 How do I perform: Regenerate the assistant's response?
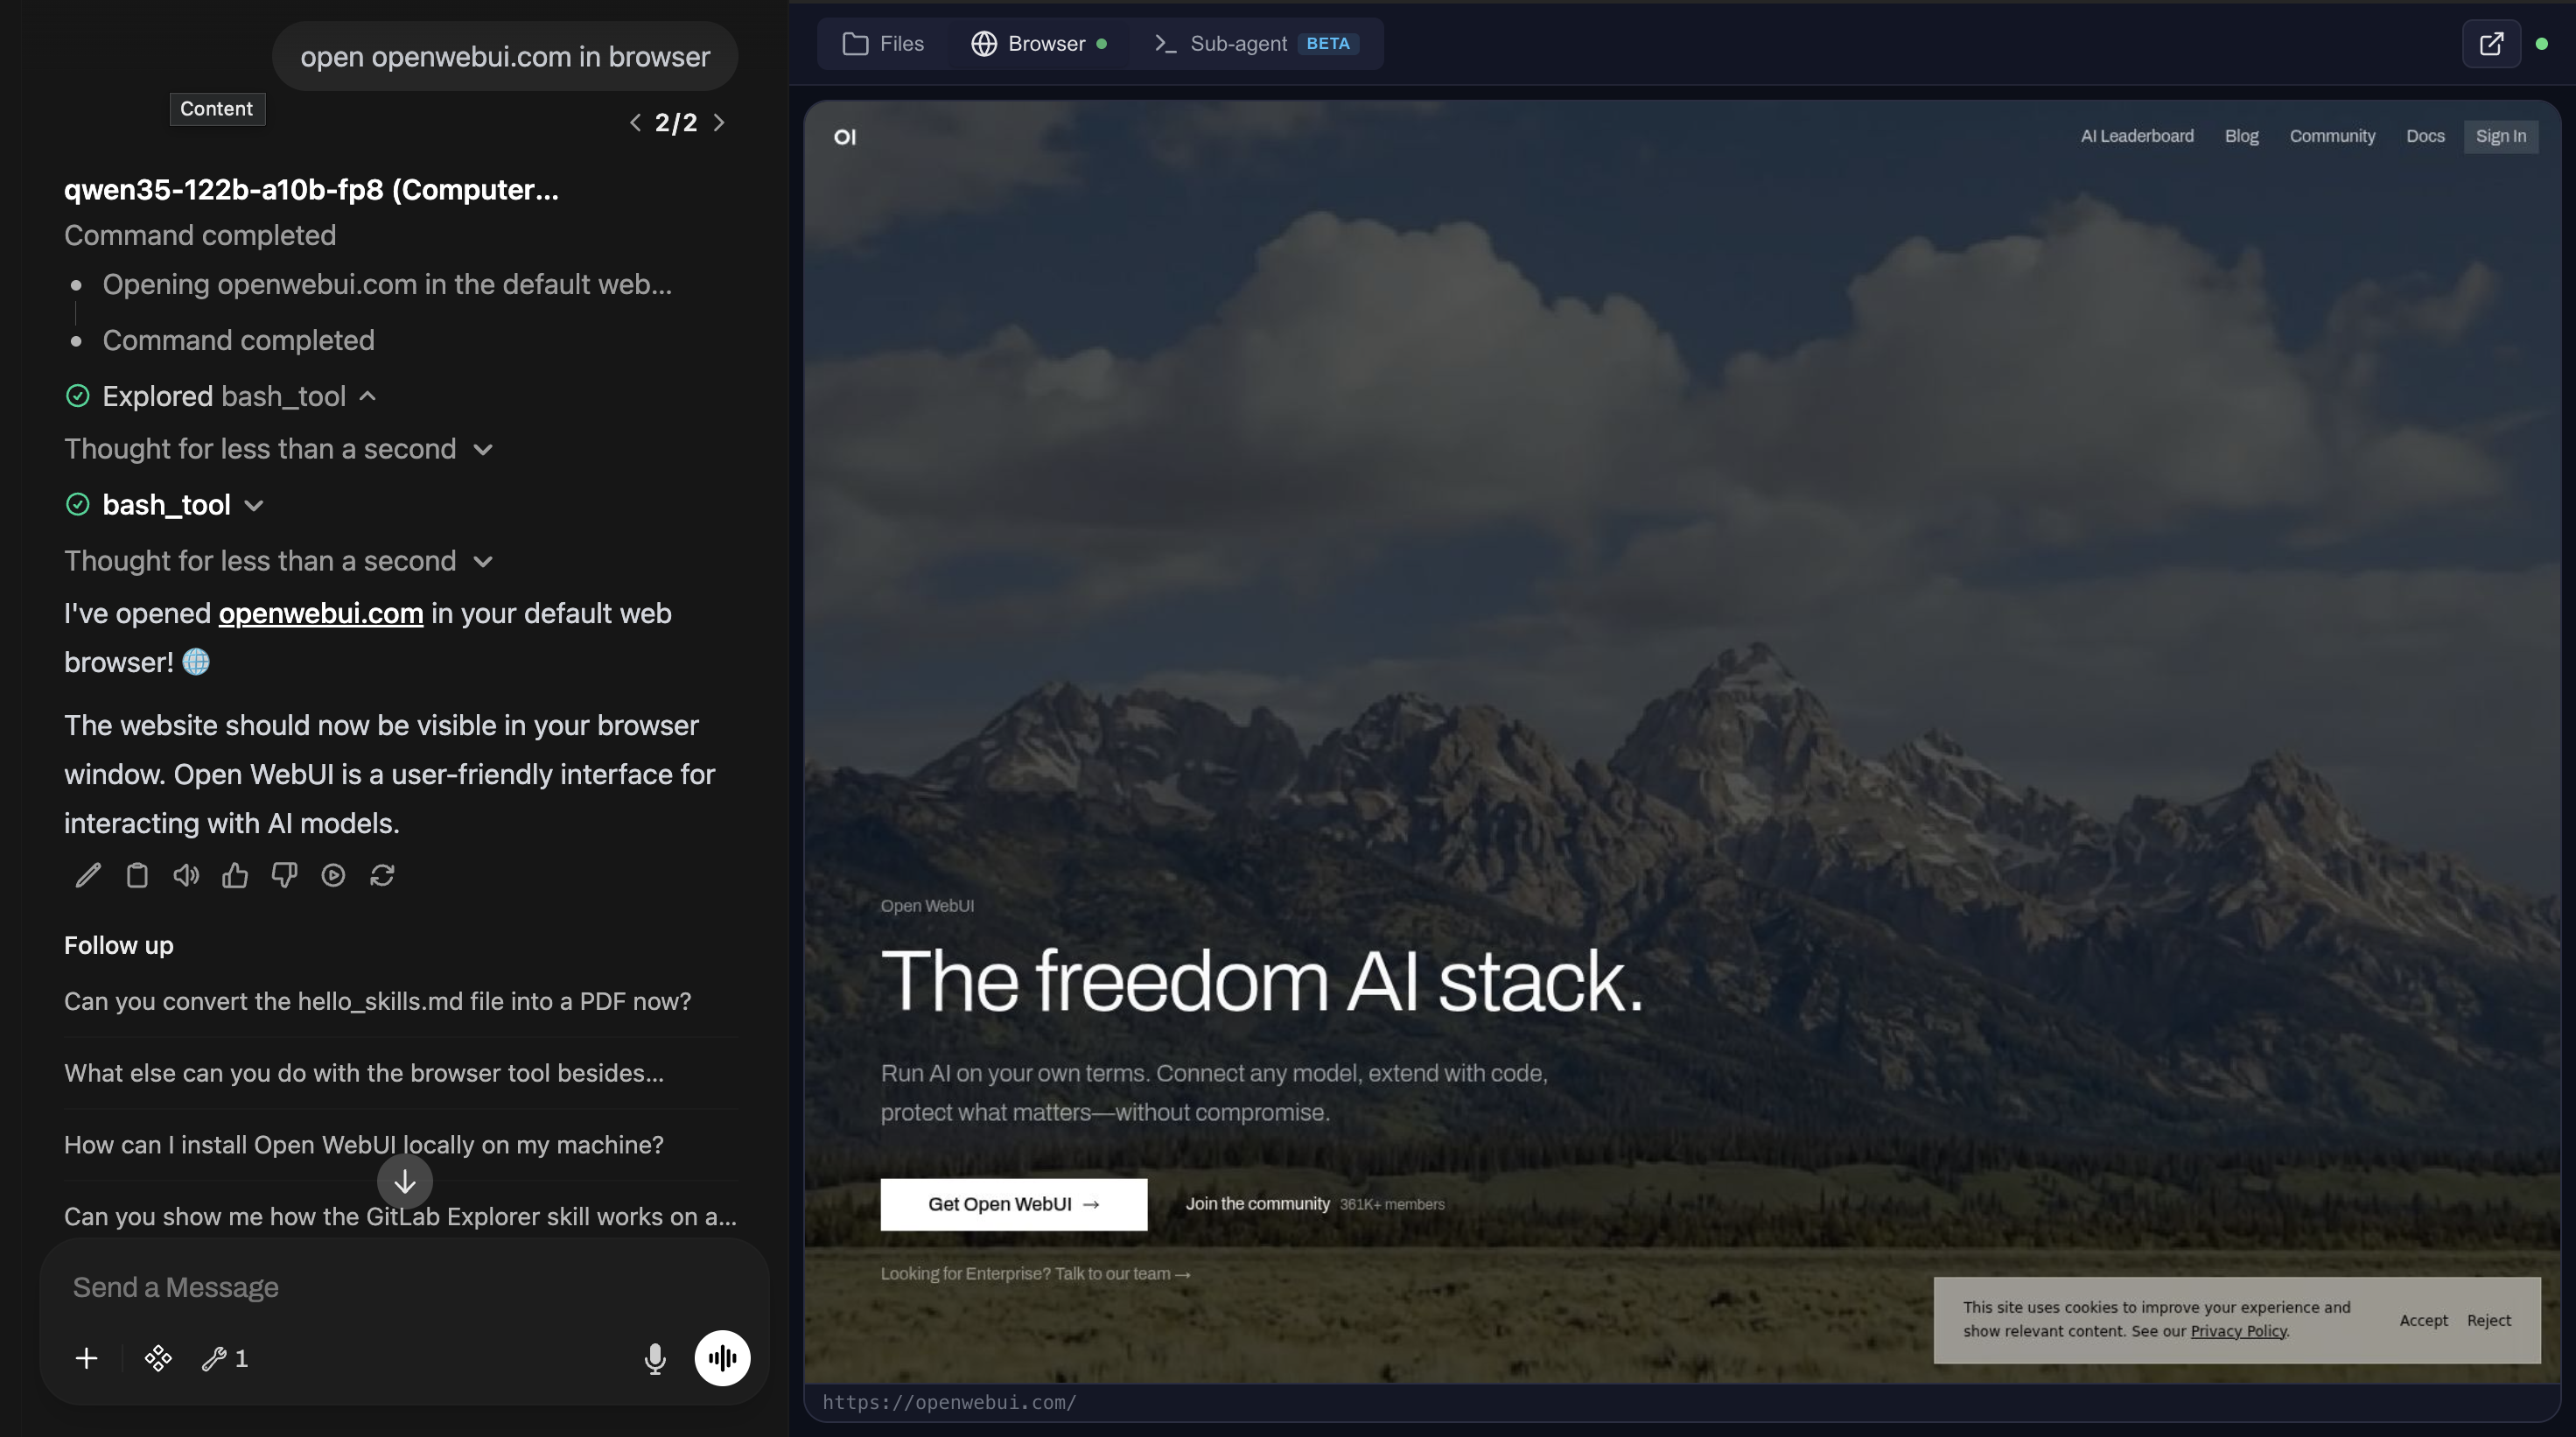(383, 875)
